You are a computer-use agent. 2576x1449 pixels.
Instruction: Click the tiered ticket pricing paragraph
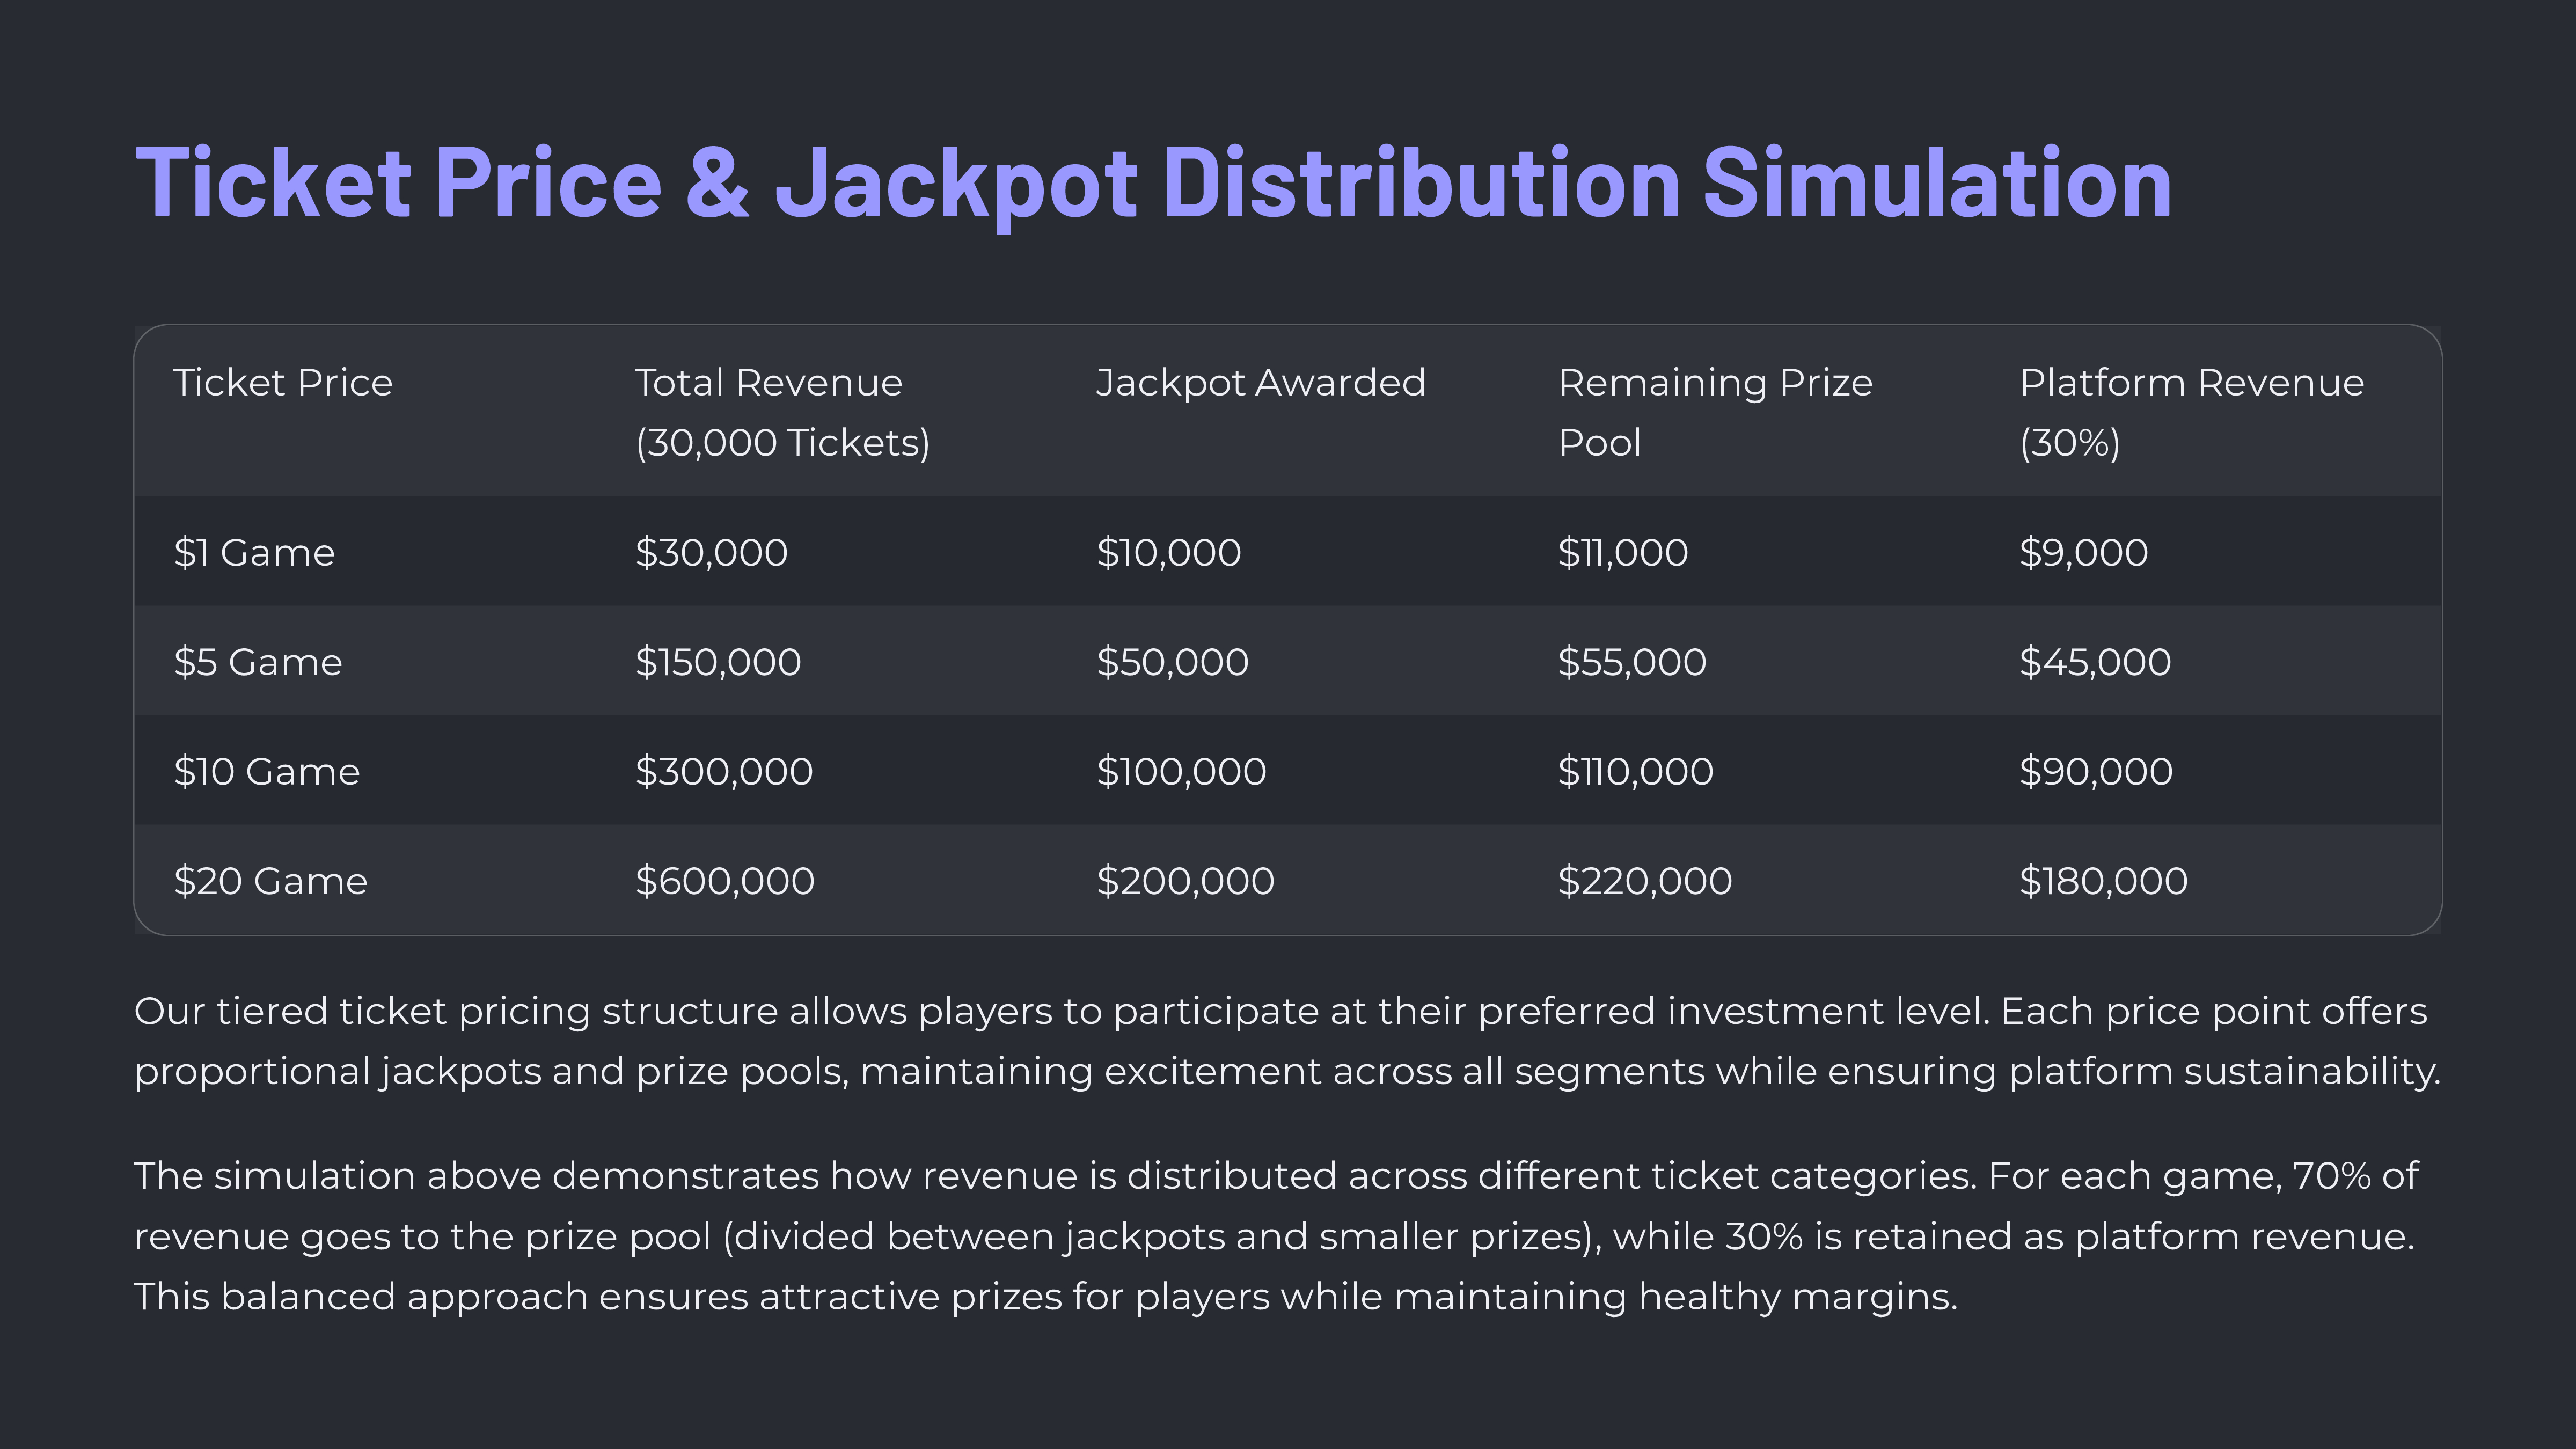click(x=1287, y=1041)
